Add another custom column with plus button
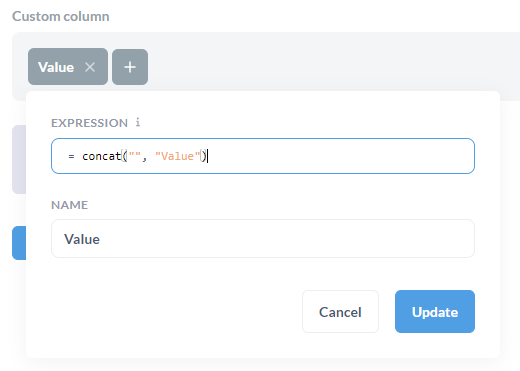520x371 pixels. (130, 67)
